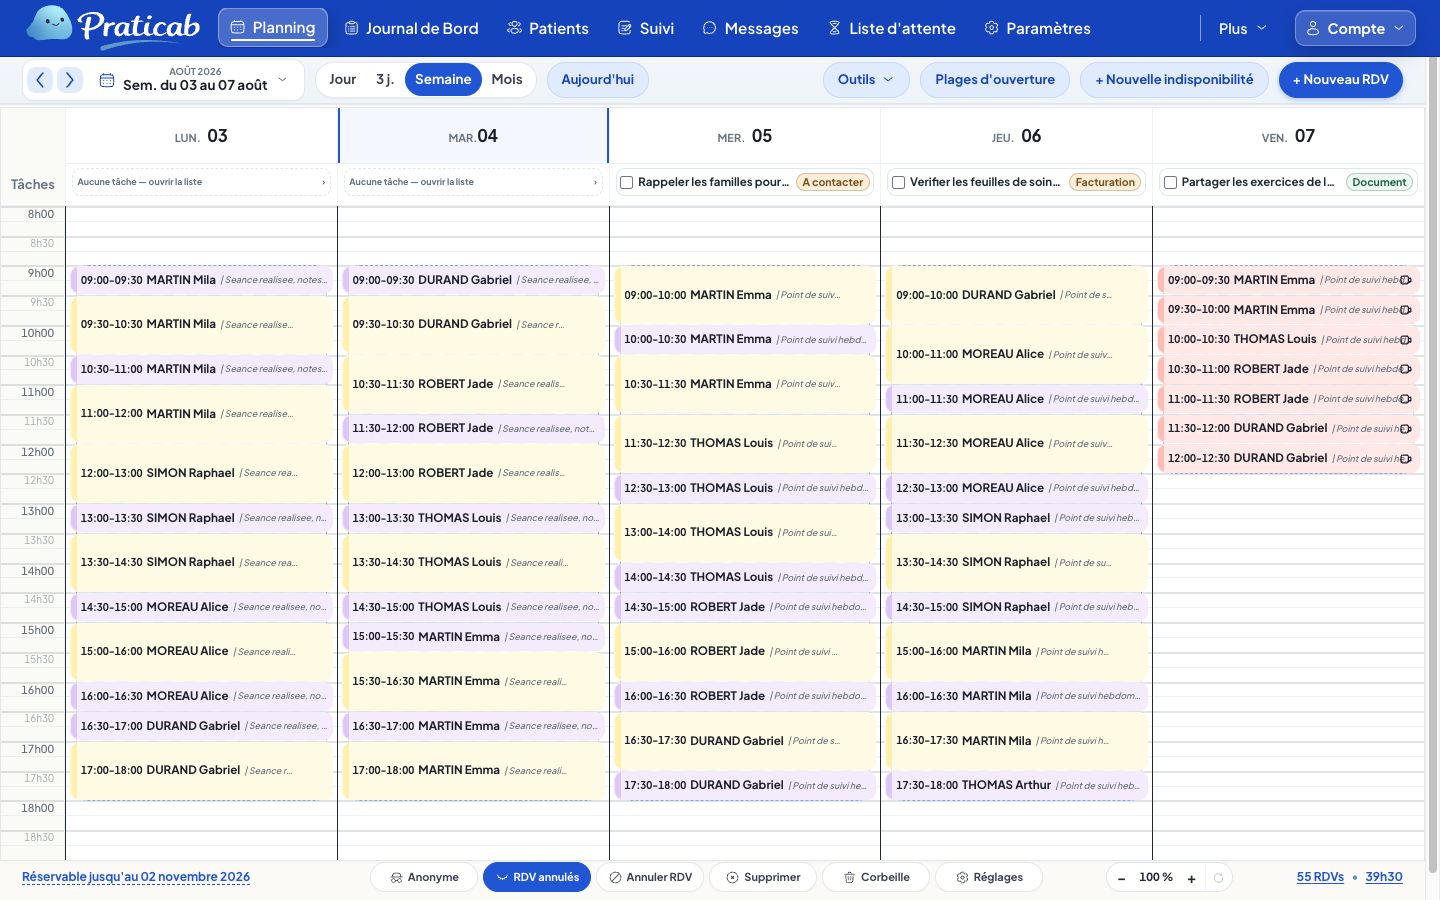
Task: Check the Partager les exercices task
Action: pos(1170,182)
